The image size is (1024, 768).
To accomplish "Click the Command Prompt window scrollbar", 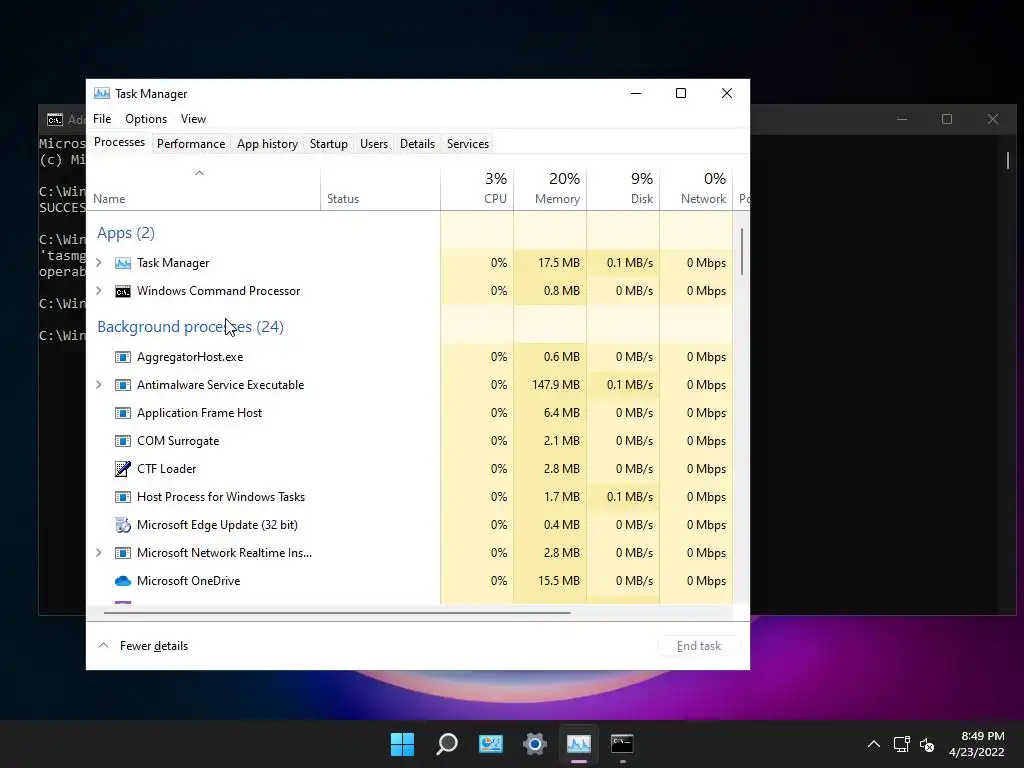I will point(1008,160).
